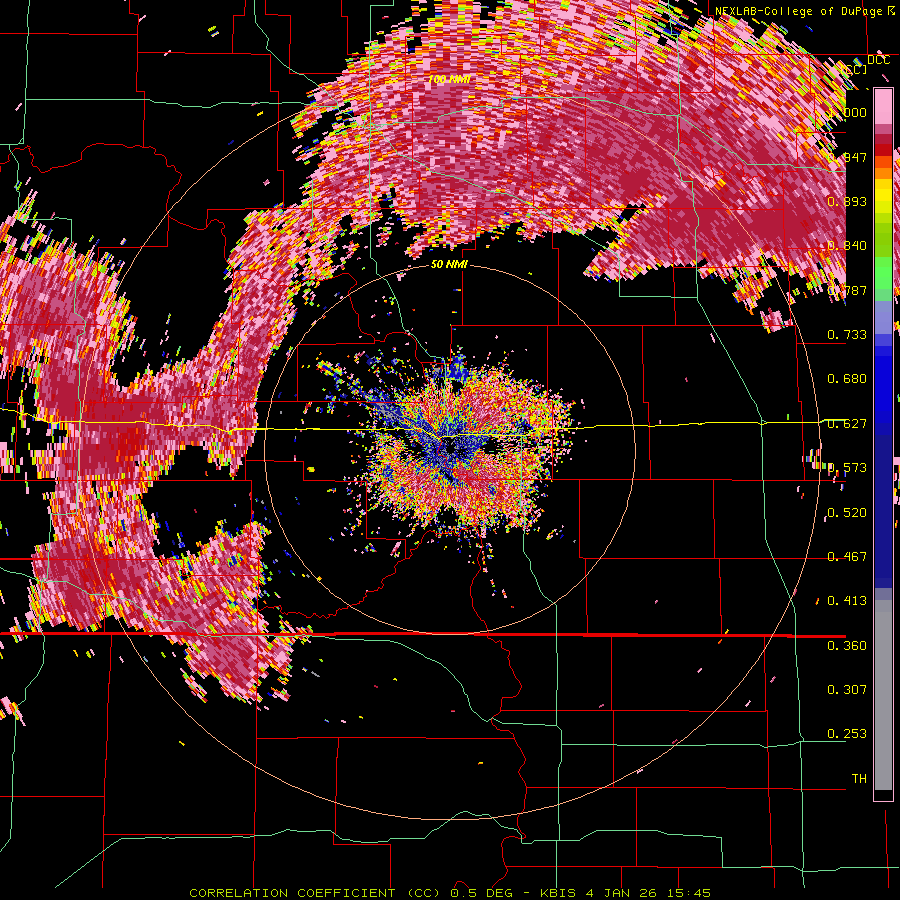The height and width of the screenshot is (900, 900).
Task: Click the TH threshold legend label
Action: point(859,779)
